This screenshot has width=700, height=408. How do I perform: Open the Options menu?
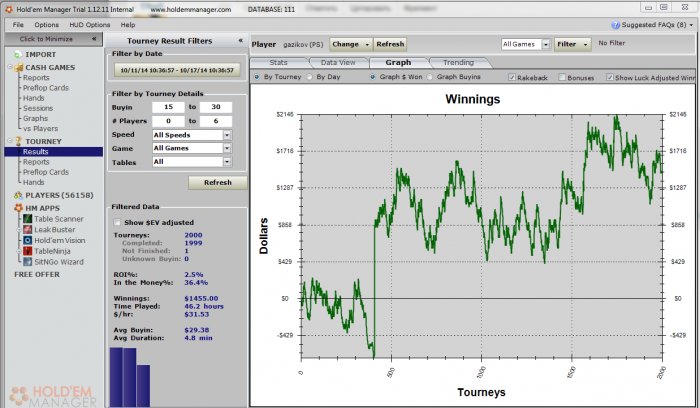click(x=46, y=25)
